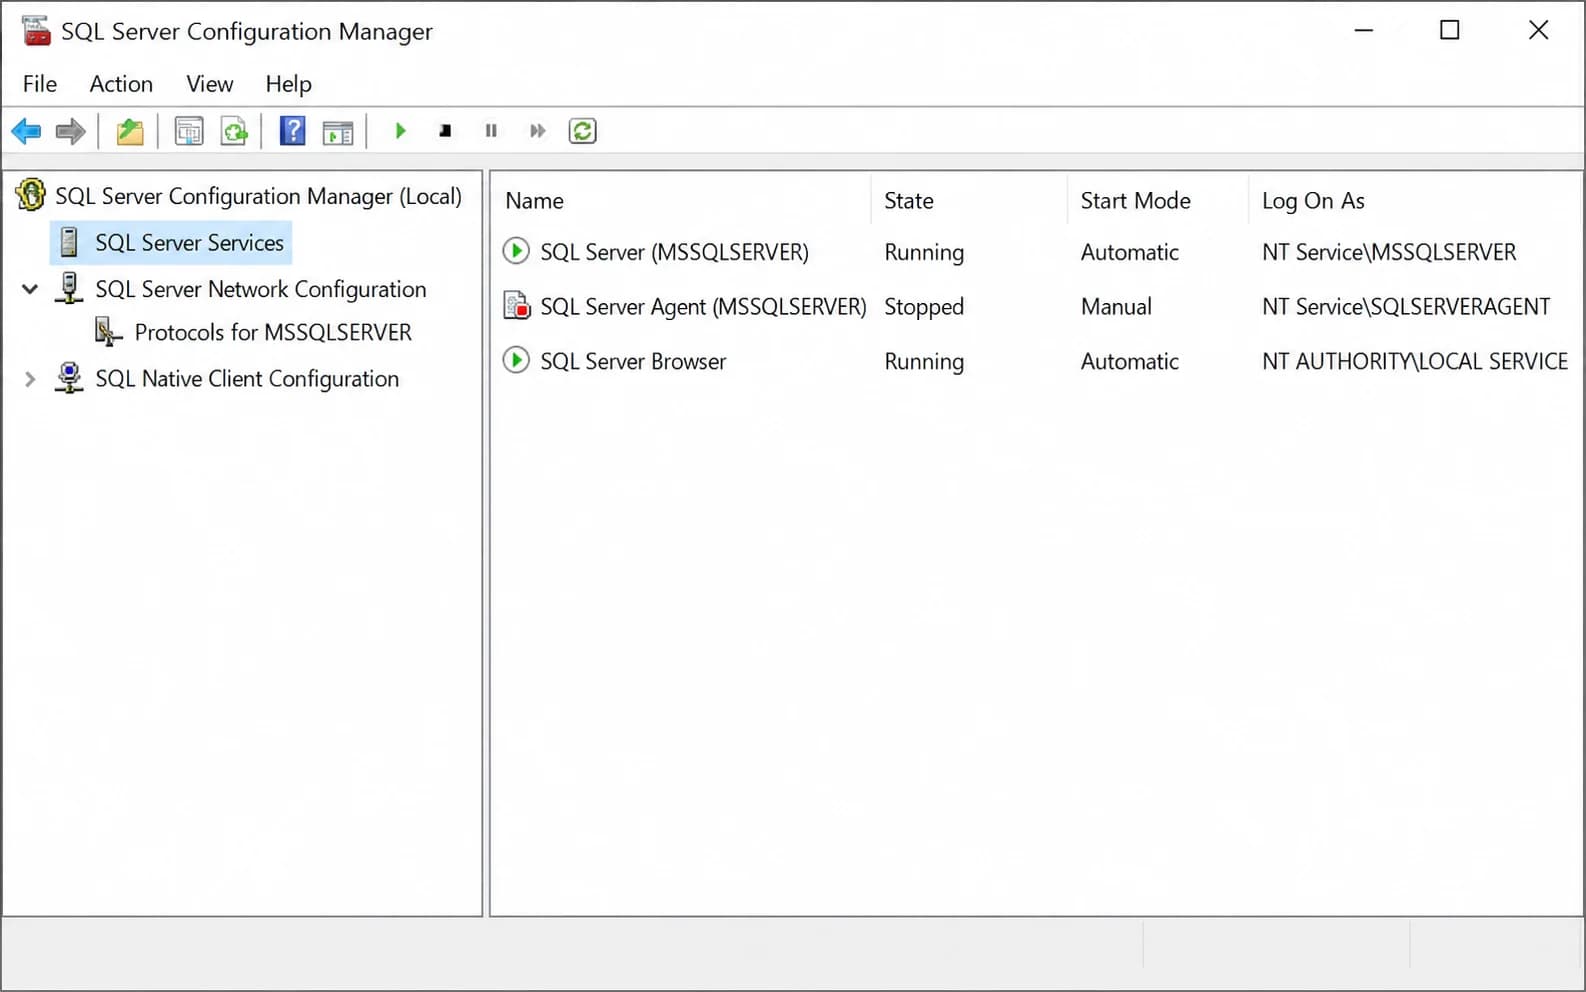The image size is (1586, 992).
Task: Click running icon of SQL Server (MSSQLSERVER)
Action: [516, 251]
